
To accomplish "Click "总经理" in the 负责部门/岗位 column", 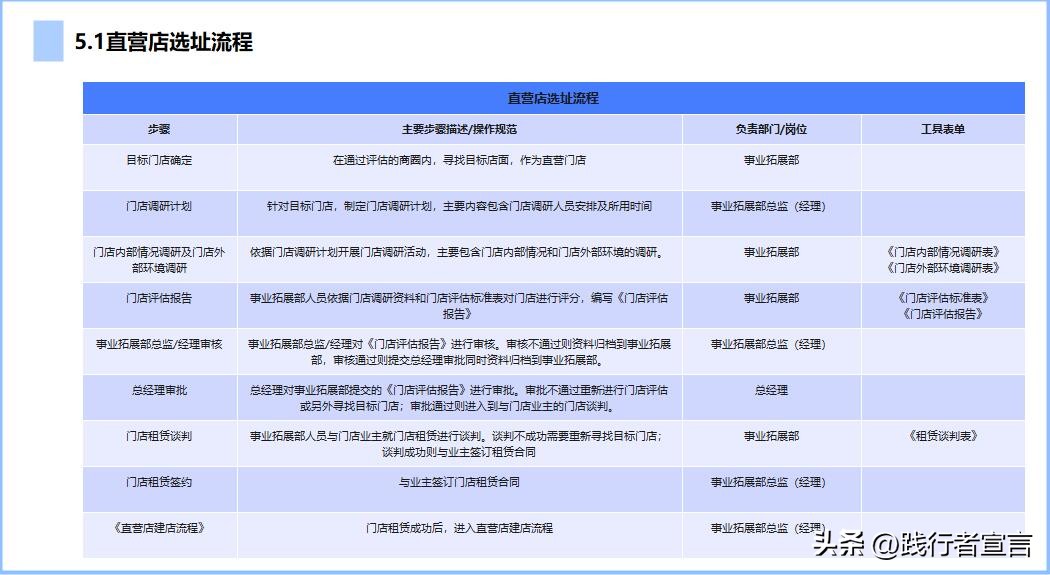I will pos(771,390).
